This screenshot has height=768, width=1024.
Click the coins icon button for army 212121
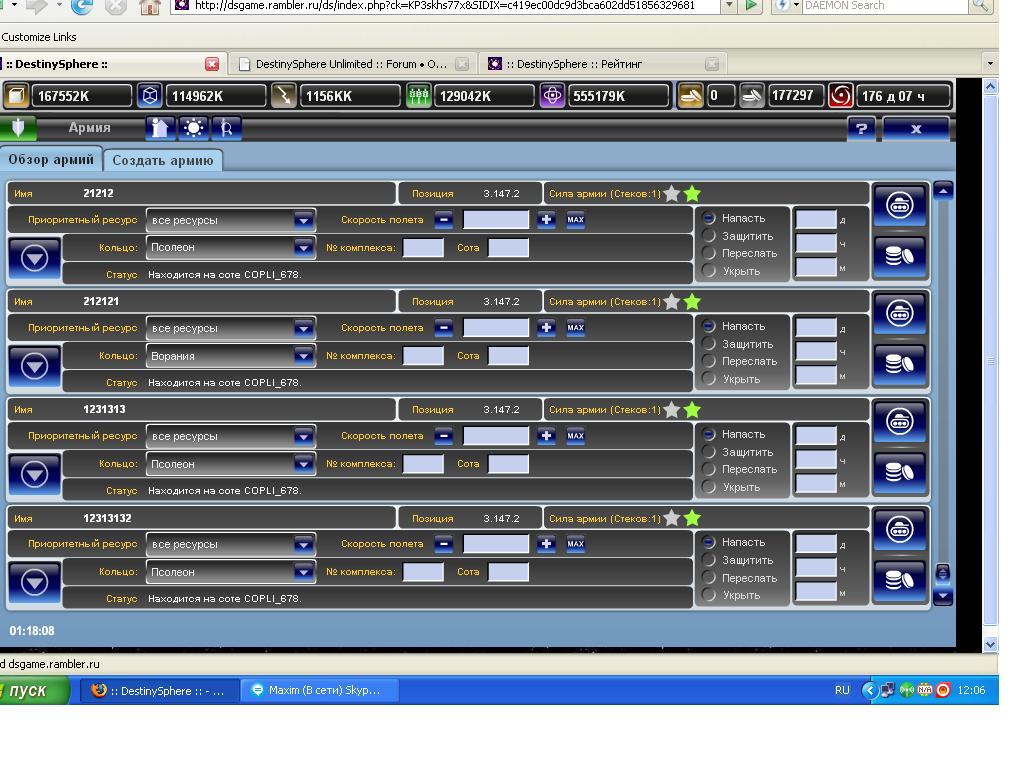point(899,365)
